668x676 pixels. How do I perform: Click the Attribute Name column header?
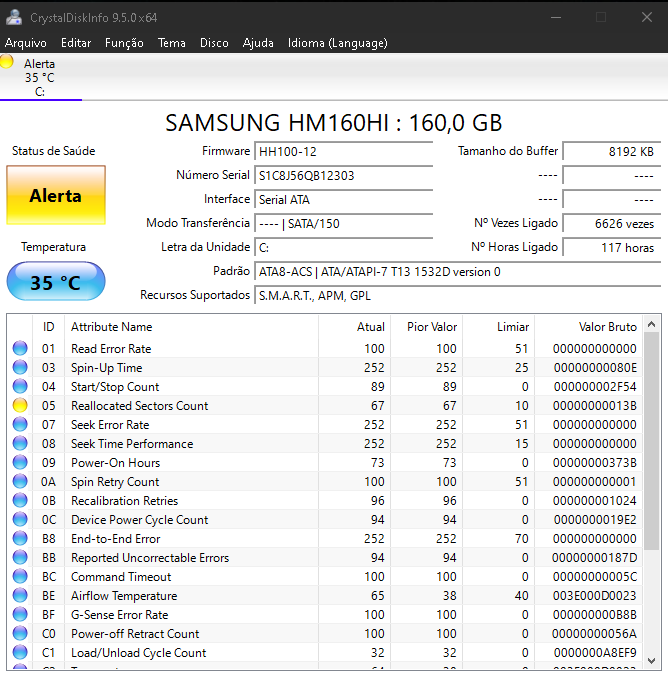click(x=191, y=327)
